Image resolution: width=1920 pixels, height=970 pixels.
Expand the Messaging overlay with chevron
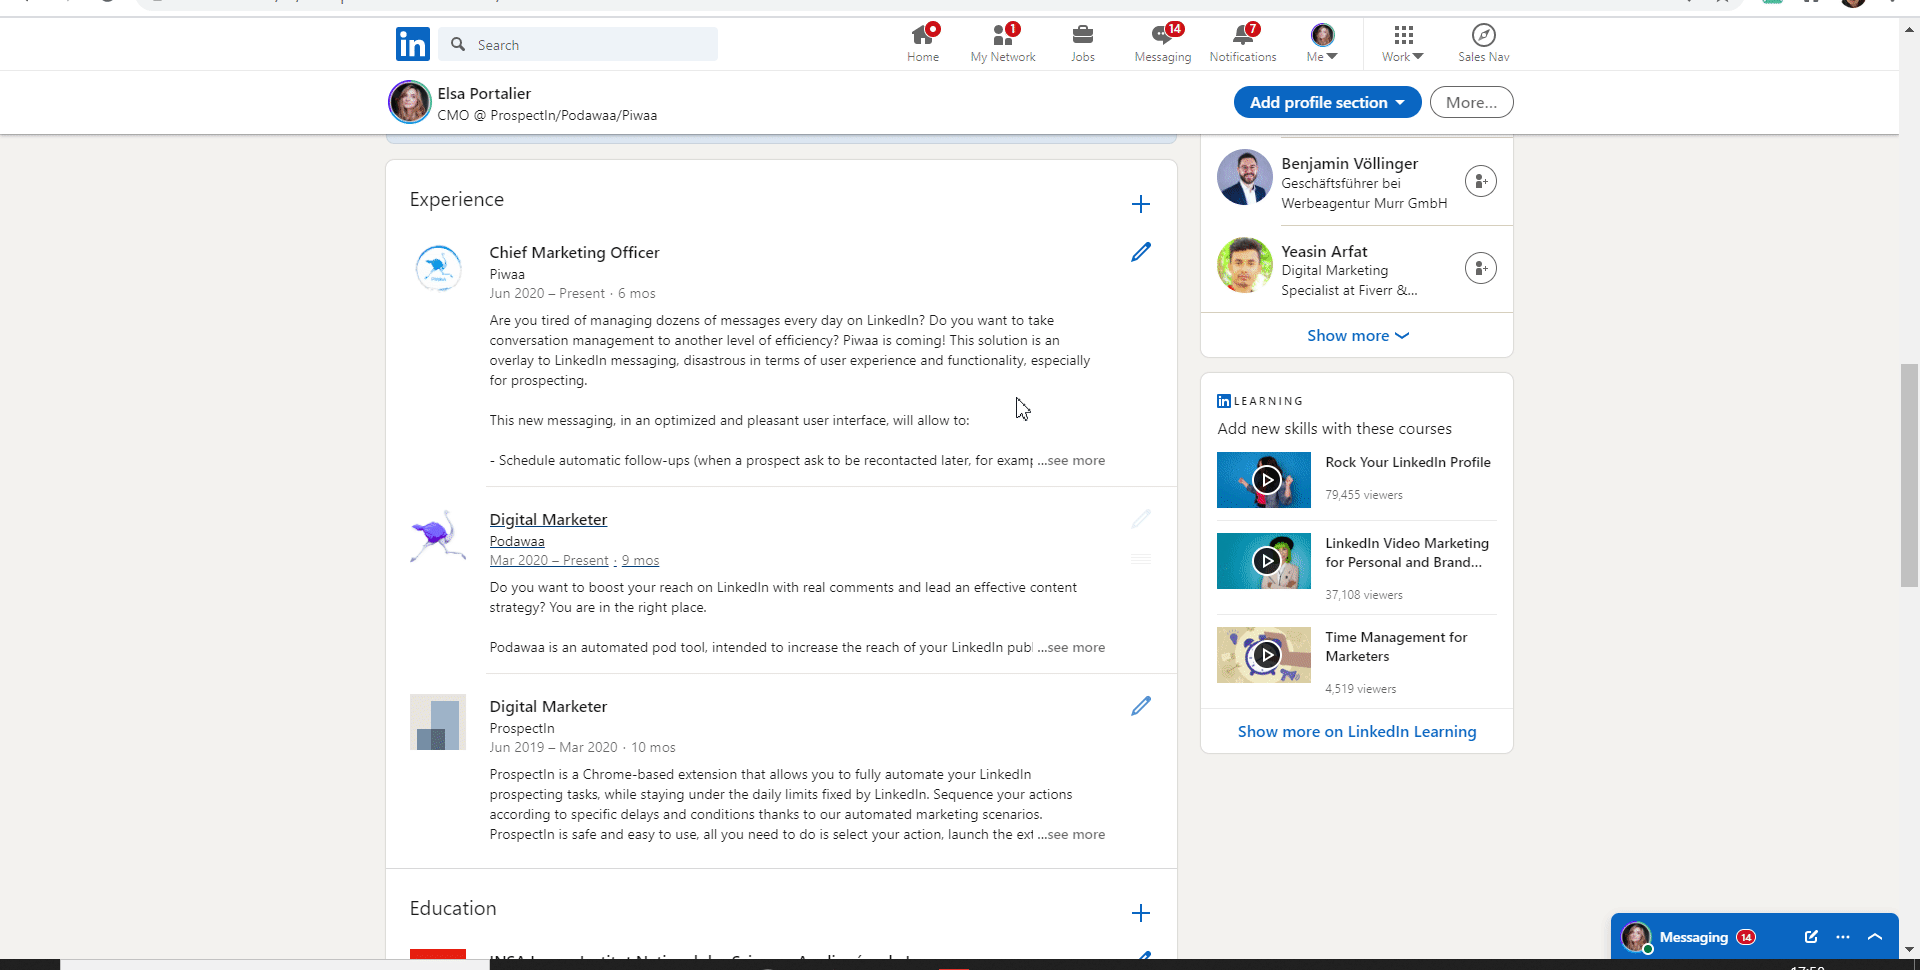pos(1875,937)
